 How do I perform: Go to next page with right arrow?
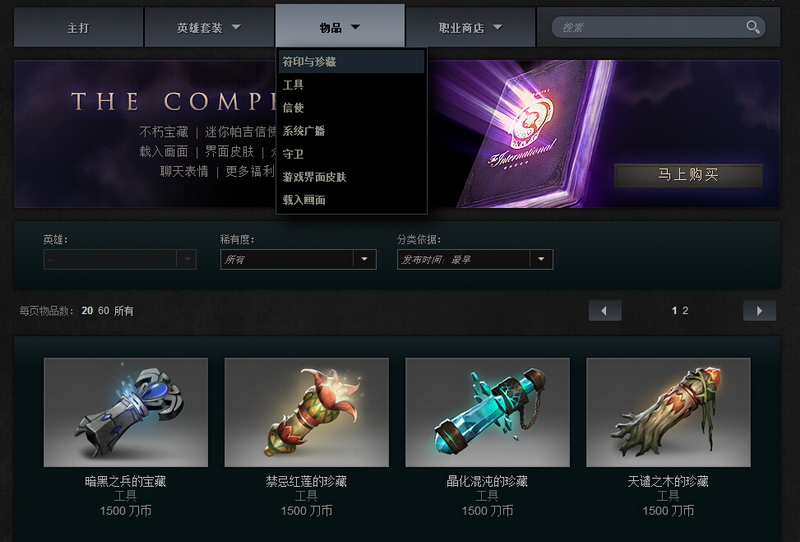pyautogui.click(x=759, y=310)
